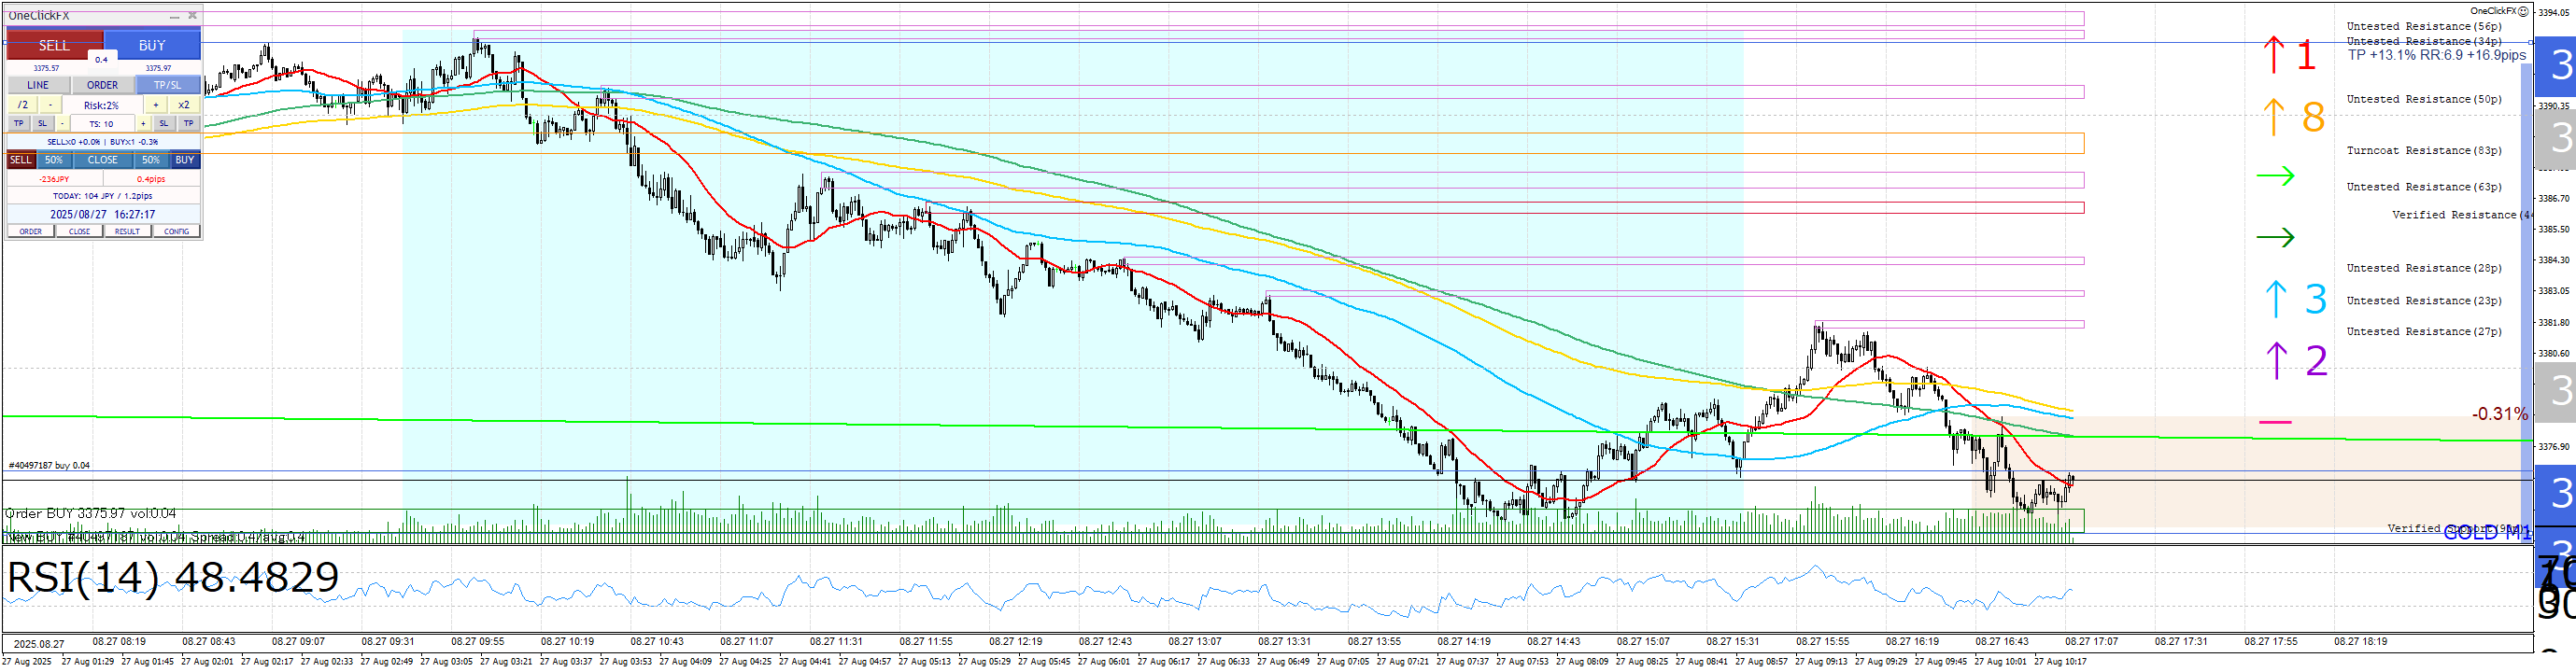Click the red 0.4pips value
Viewport: 2576px width, 672px height.
click(152, 179)
